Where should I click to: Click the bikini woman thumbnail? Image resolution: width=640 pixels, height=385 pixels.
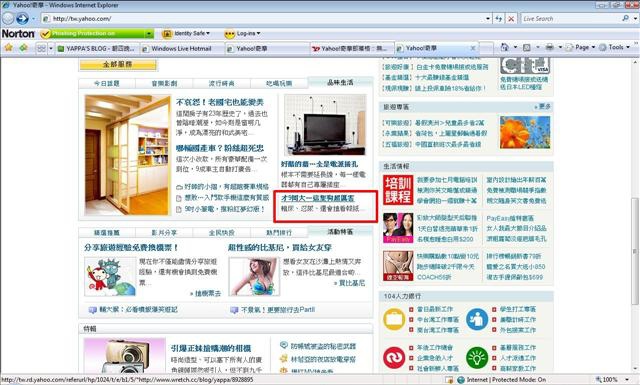coord(255,276)
